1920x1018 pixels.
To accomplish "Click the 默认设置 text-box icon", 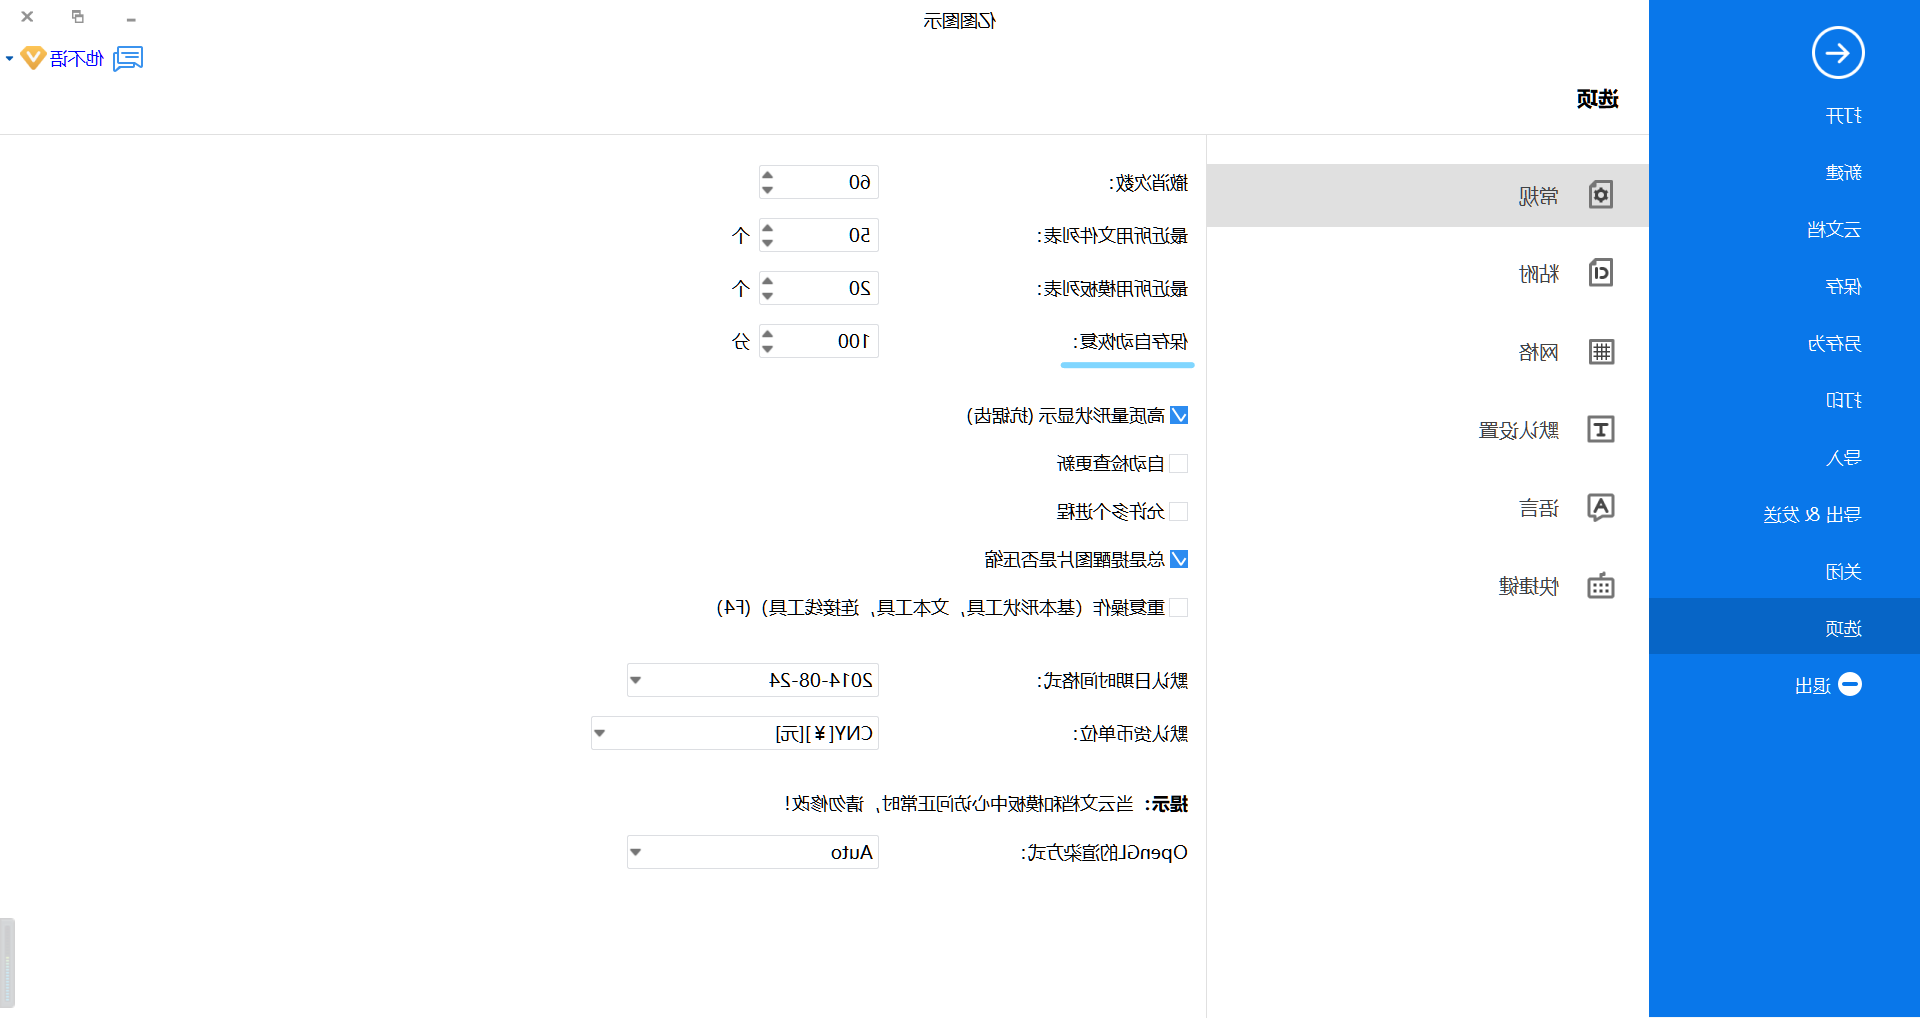I will [1601, 429].
